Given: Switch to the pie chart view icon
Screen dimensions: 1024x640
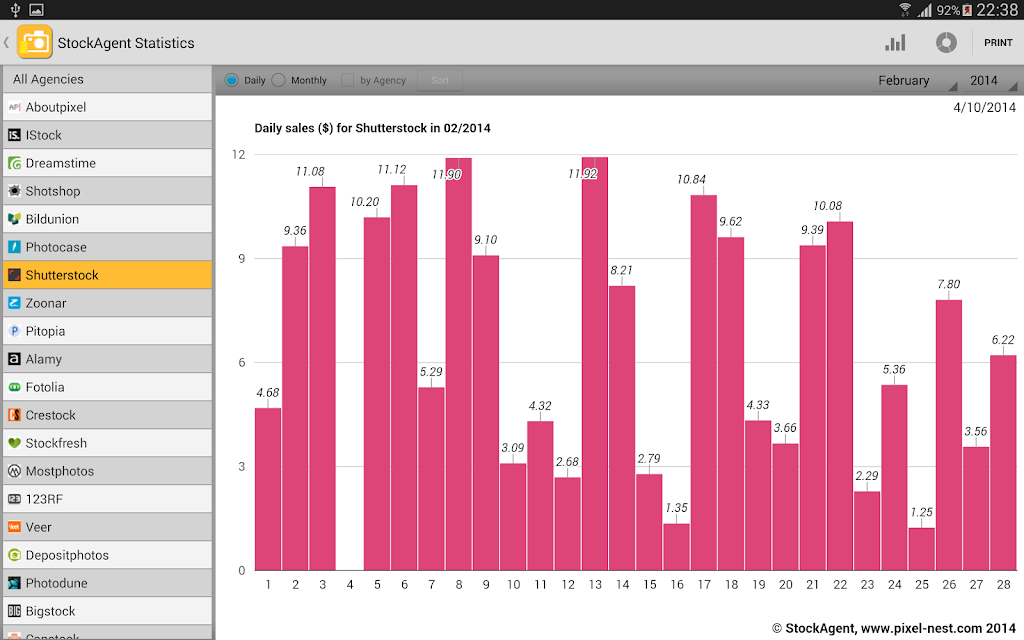Looking at the screenshot, I should (x=946, y=43).
